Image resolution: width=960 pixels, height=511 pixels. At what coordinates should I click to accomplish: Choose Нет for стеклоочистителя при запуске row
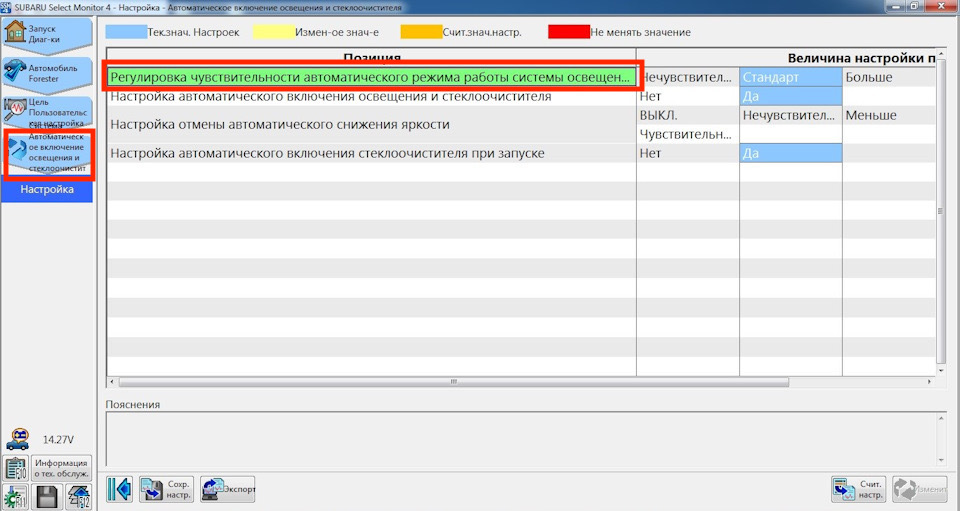(688, 153)
